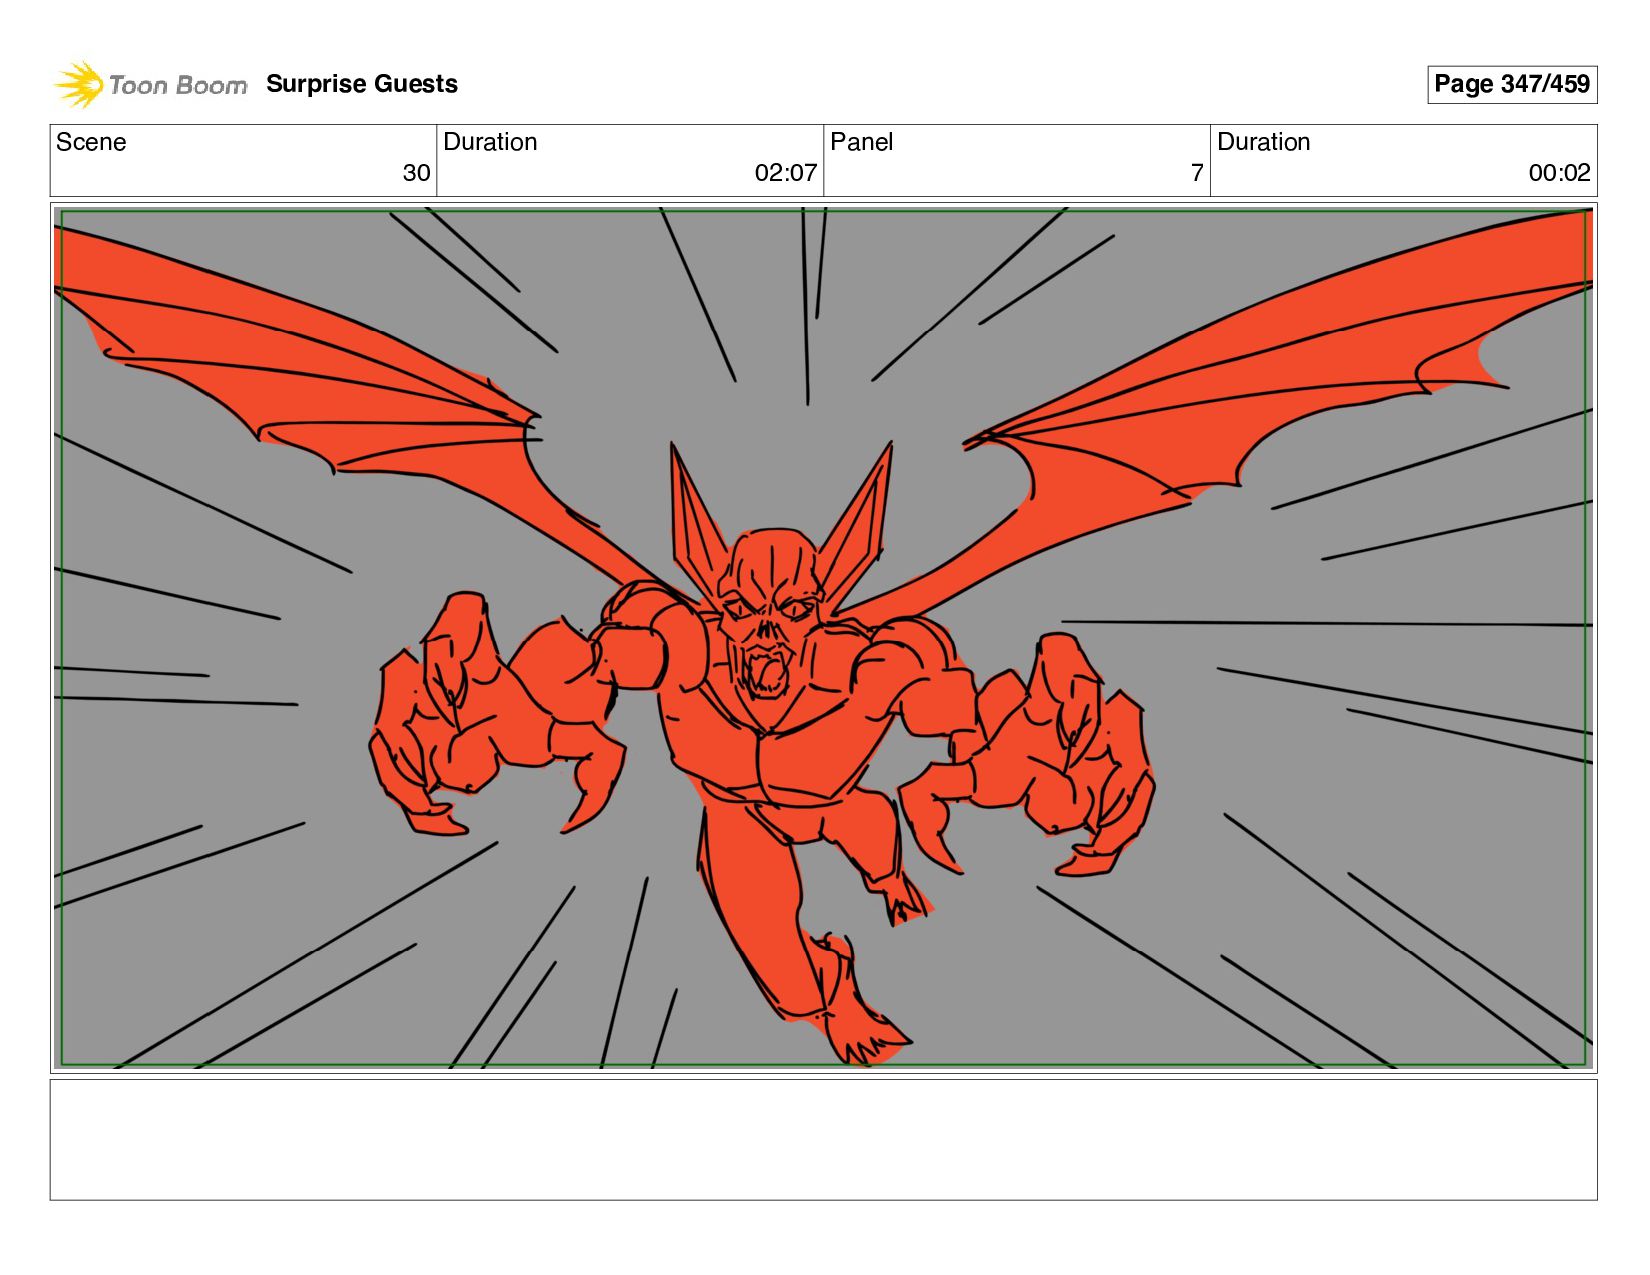Click the storyboard panel with the red bat creature
Viewport: 1650px width, 1275px height.
(x=823, y=638)
